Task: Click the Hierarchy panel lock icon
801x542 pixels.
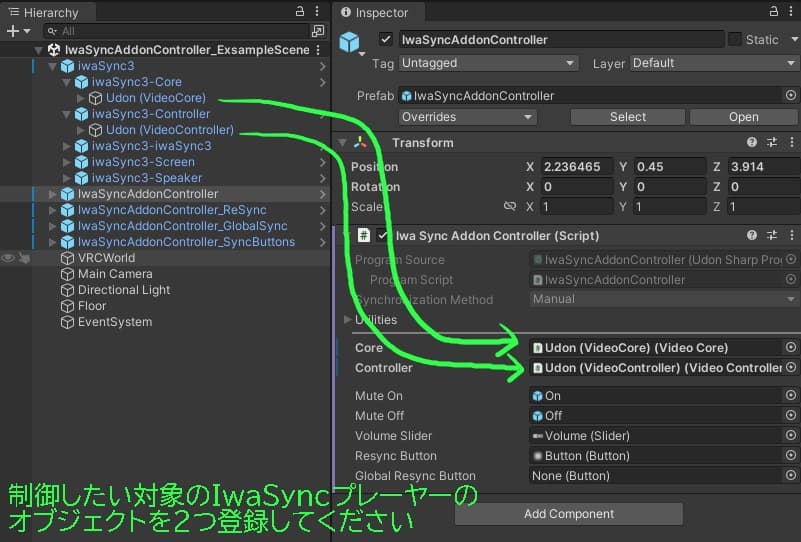Action: point(302,11)
